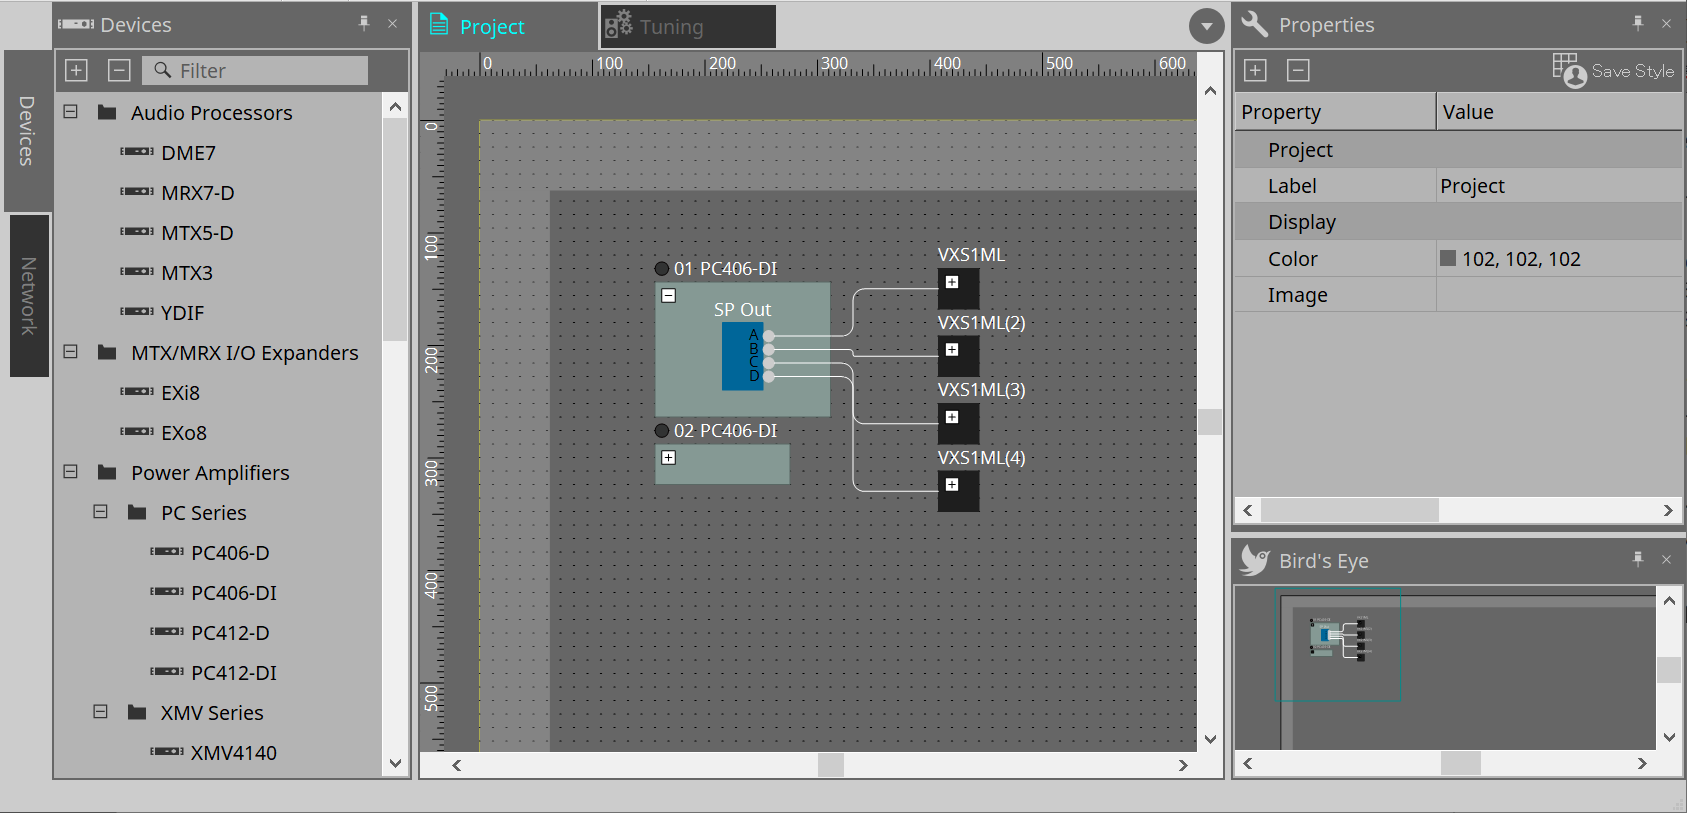Expand all items in Devices tree
This screenshot has width=1687, height=813.
coord(77,70)
